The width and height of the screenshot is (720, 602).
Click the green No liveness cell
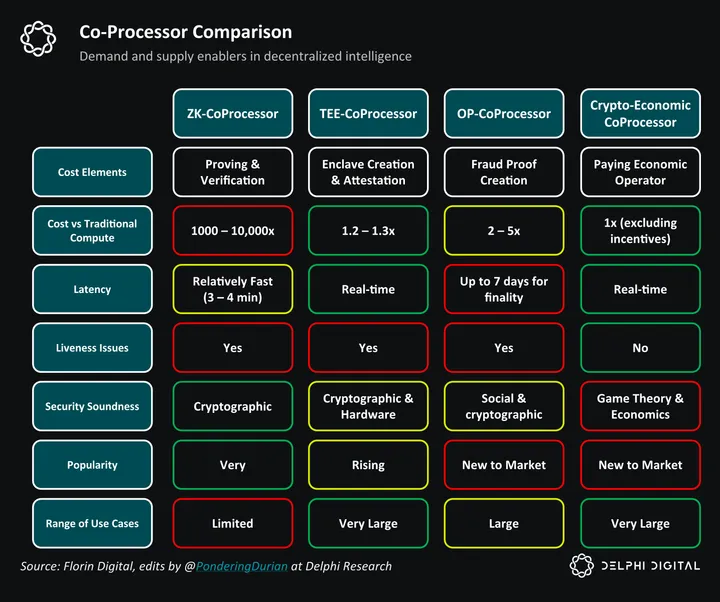pos(640,348)
